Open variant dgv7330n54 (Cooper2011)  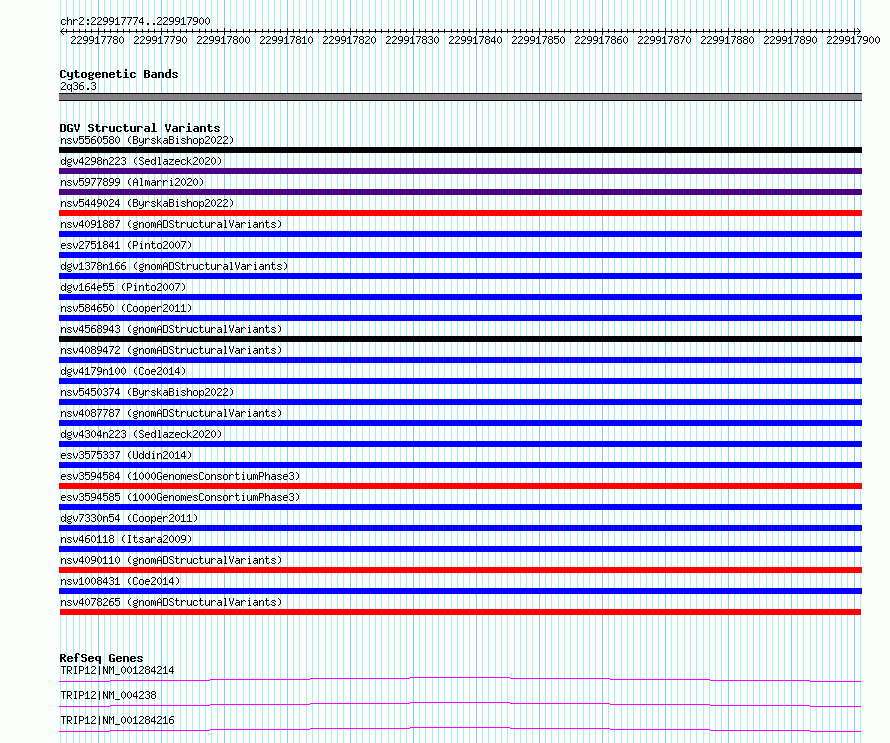tap(129, 518)
